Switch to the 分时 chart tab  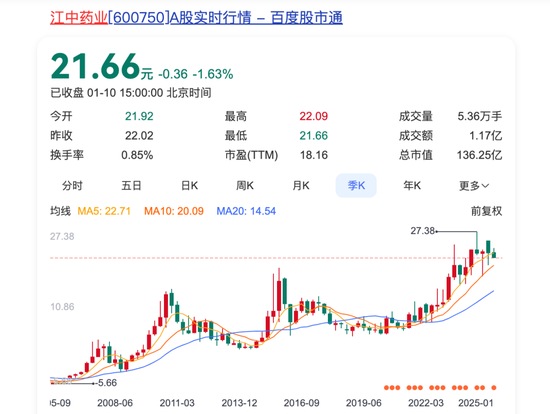[72, 185]
